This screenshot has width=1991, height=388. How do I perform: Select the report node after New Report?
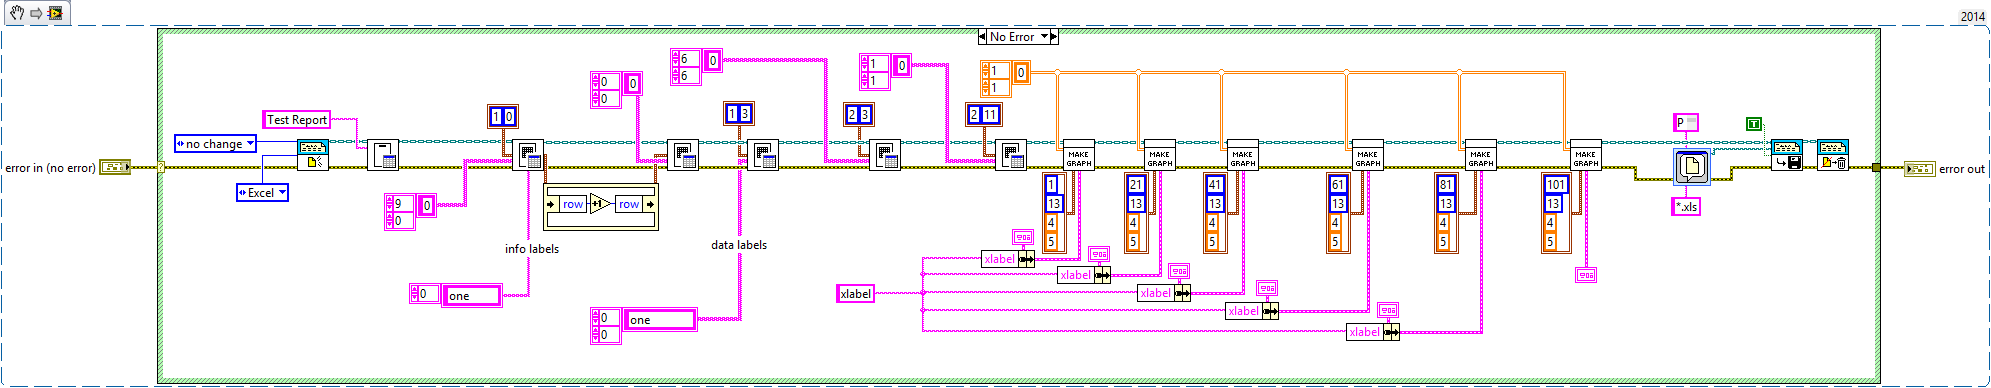tap(383, 155)
